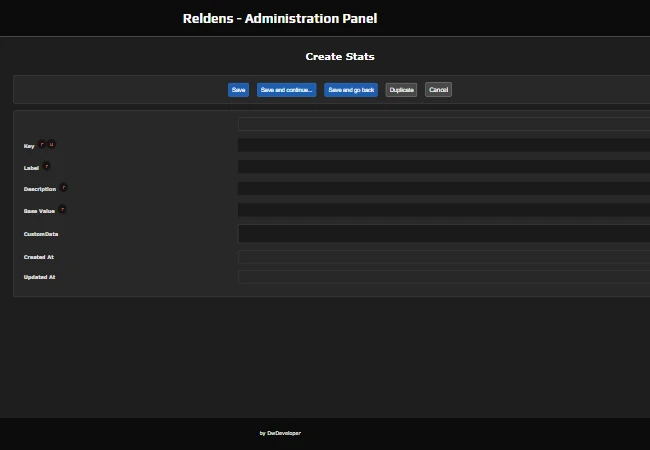650x450 pixels.
Task: Choose Save and continue...
Action: 286,90
